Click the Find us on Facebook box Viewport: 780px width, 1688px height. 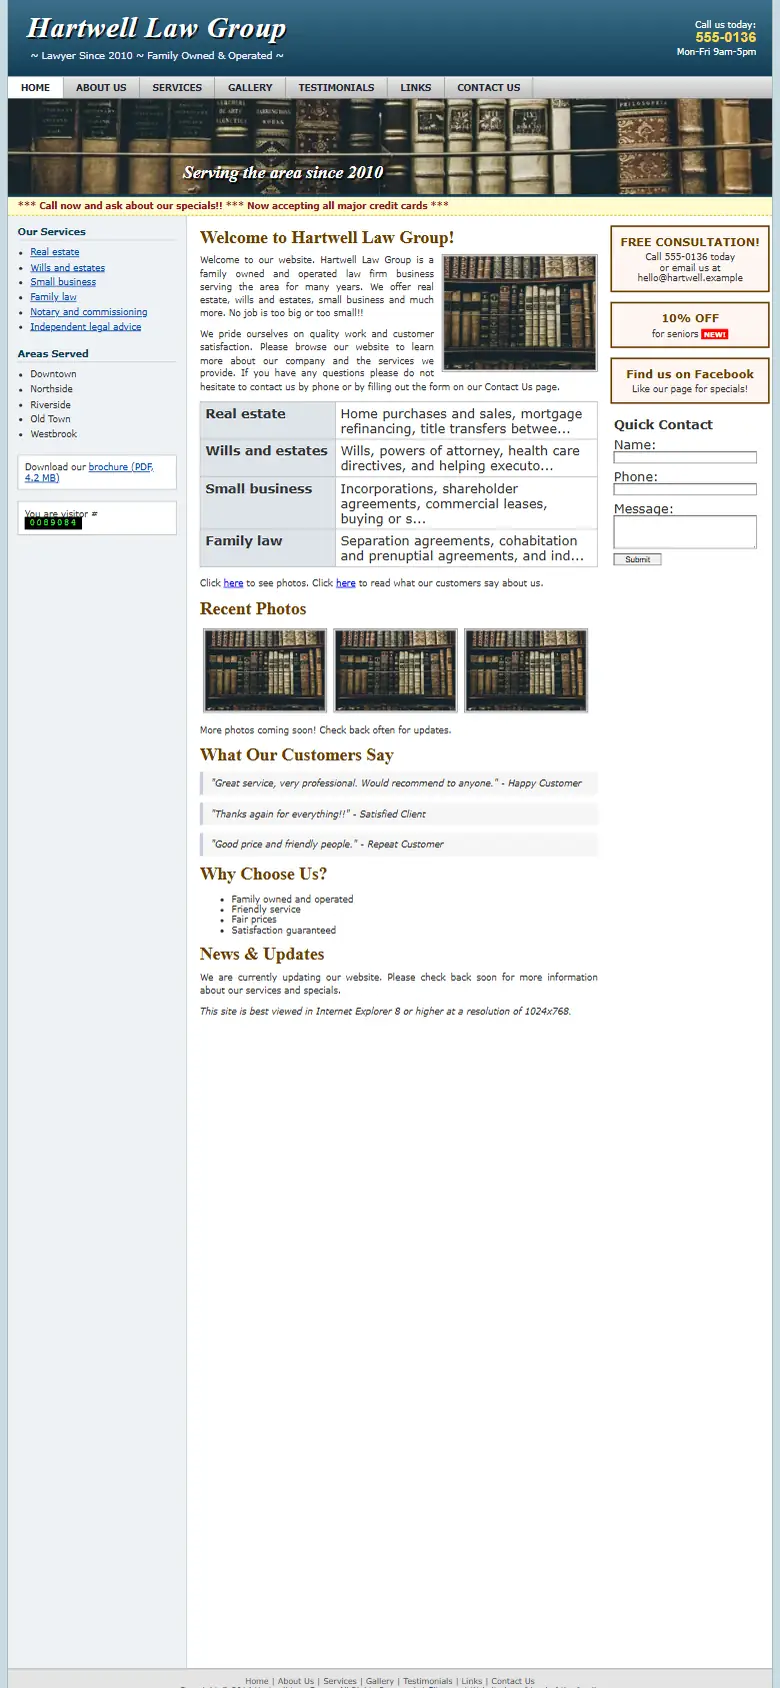click(x=690, y=381)
